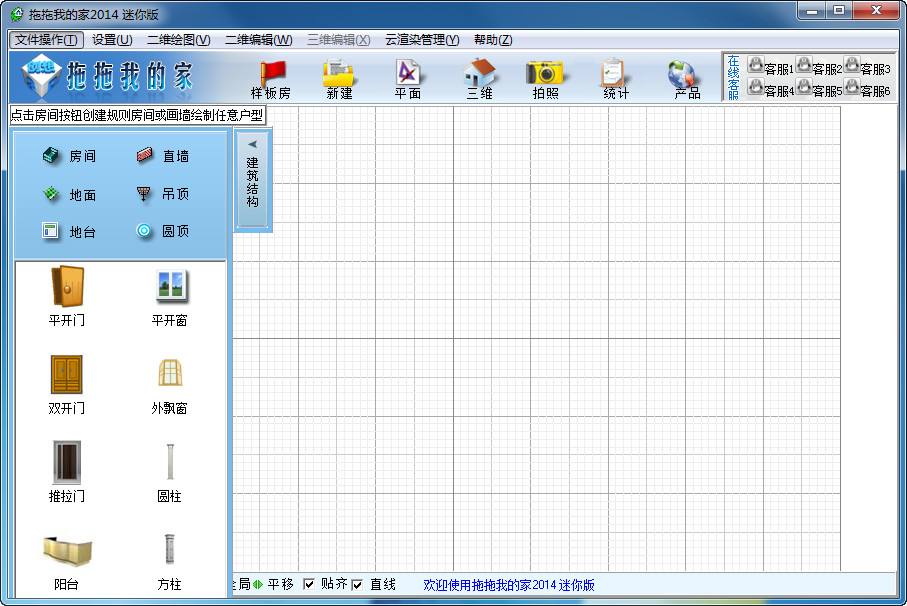The height and width of the screenshot is (606, 907).
Task: Click the greyed 三维编辑(X) menu
Action: click(339, 40)
